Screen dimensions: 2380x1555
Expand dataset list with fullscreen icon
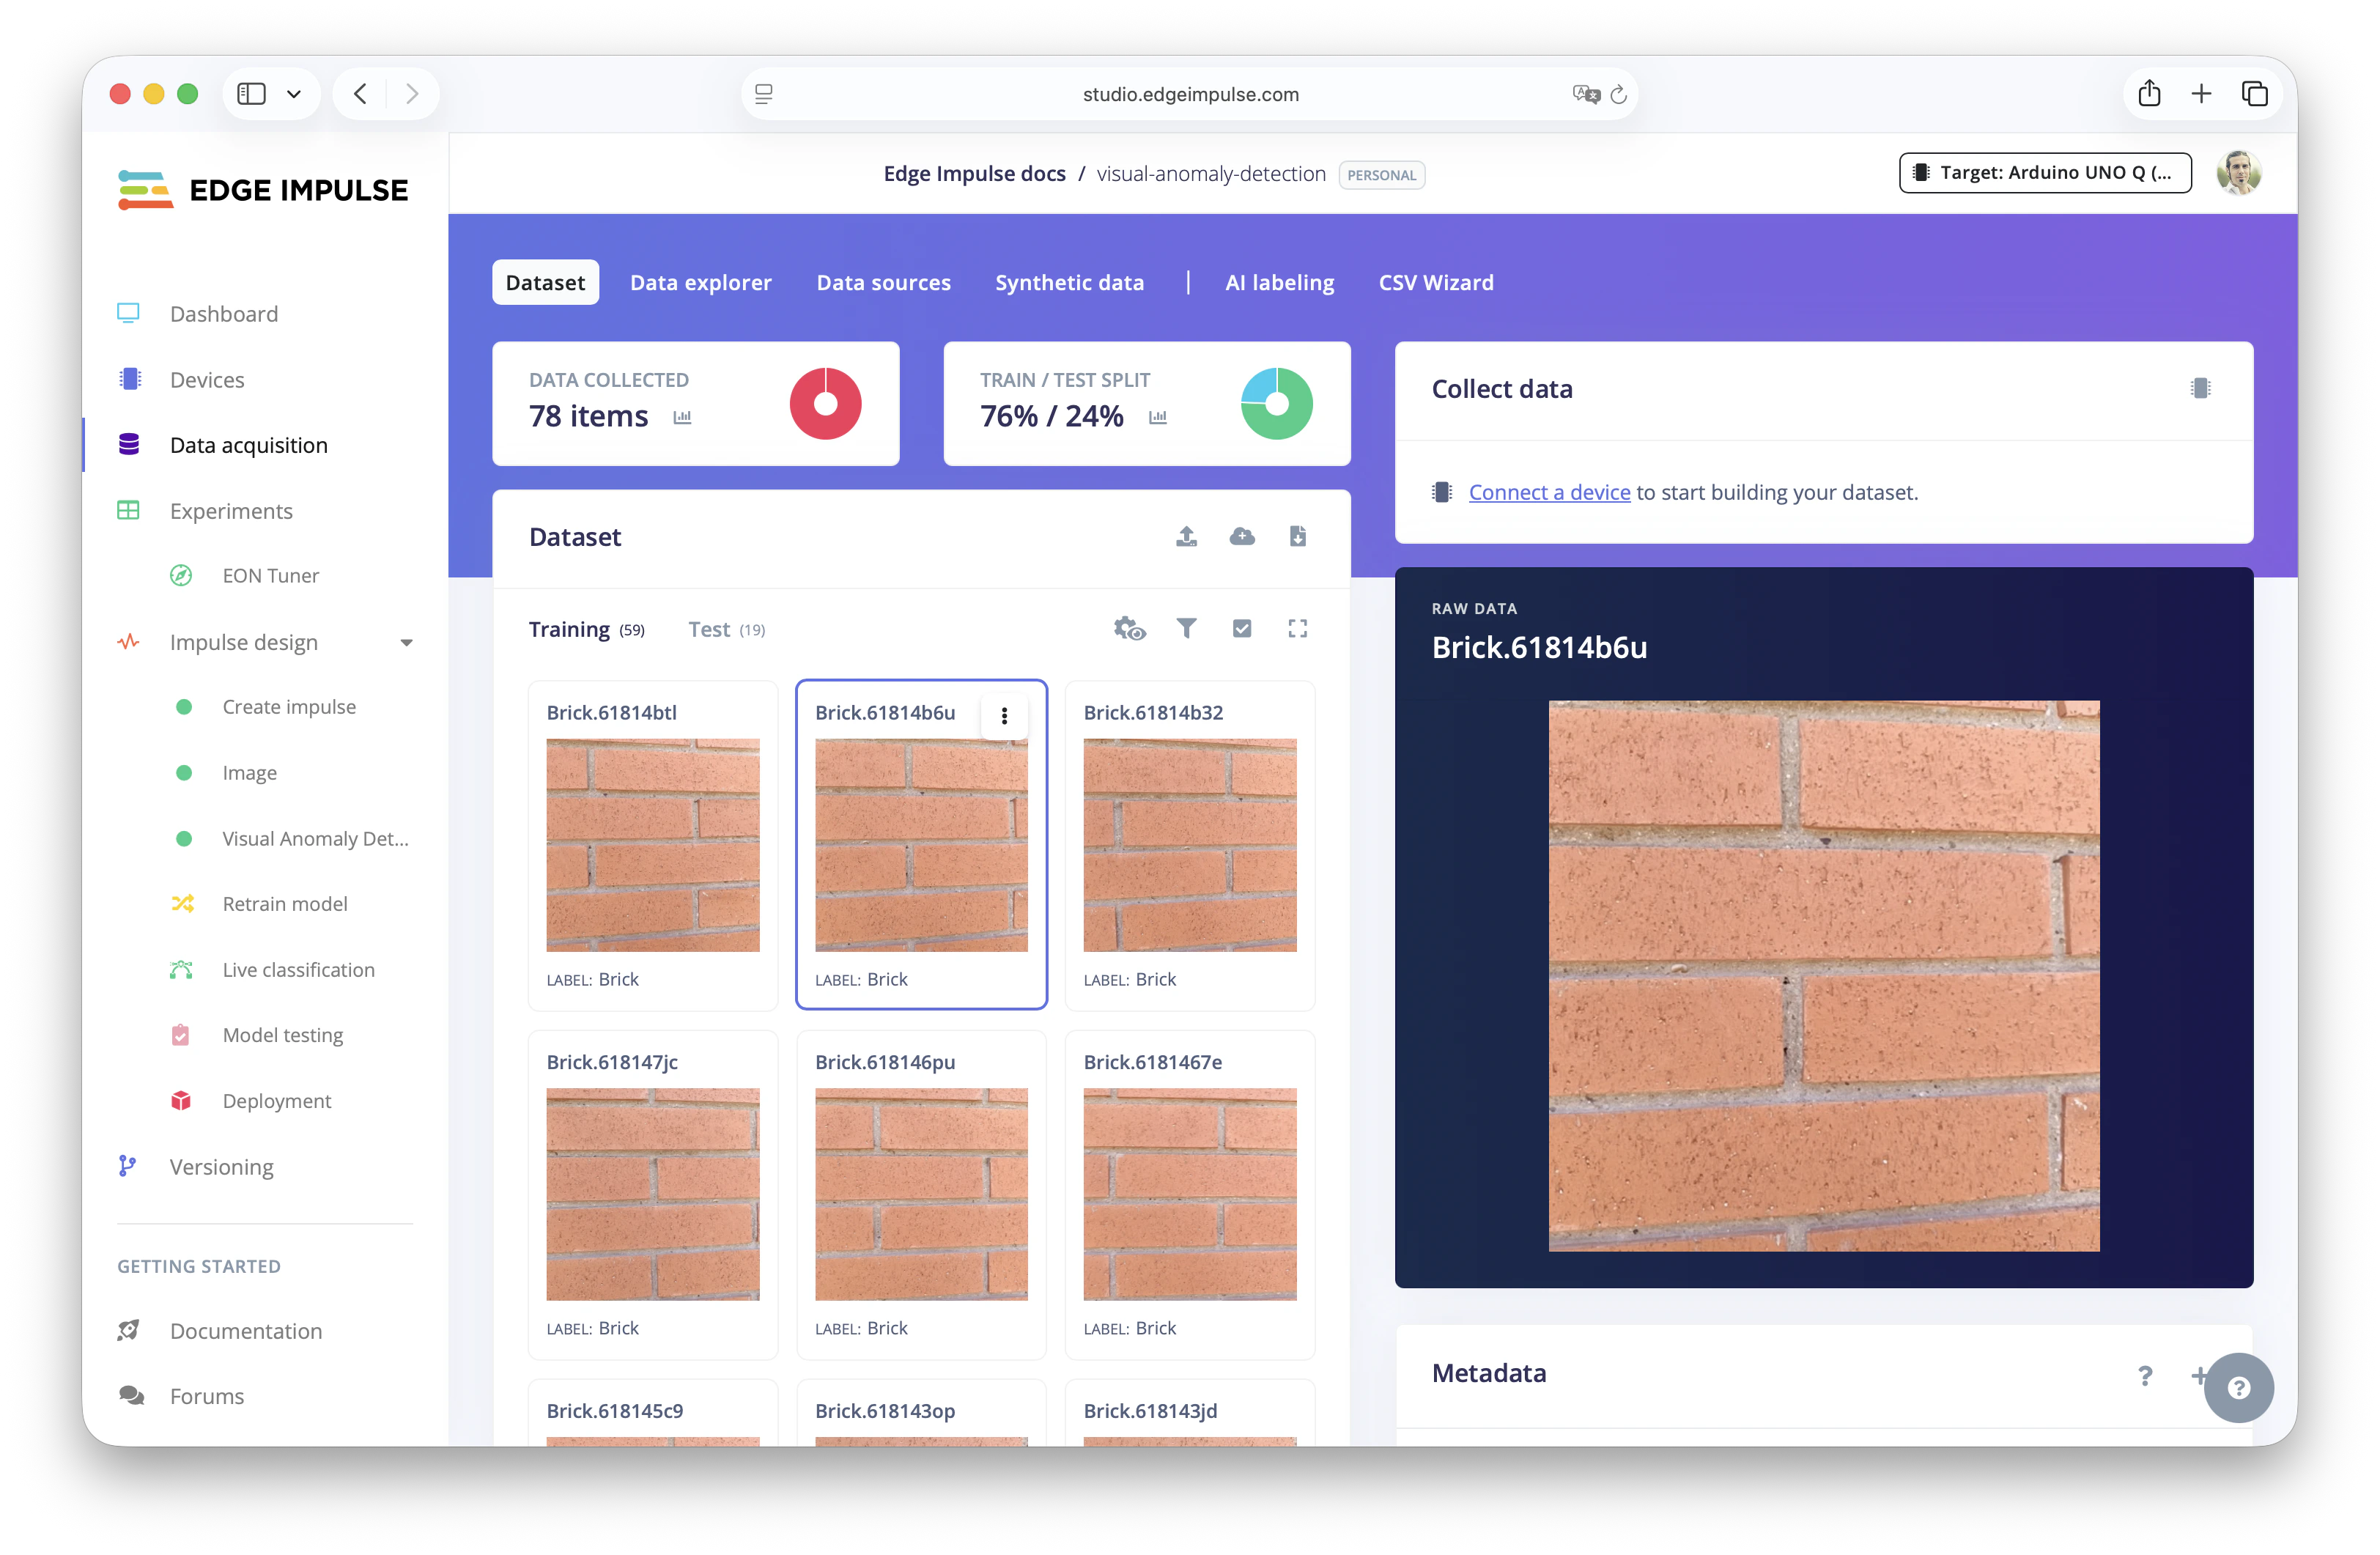tap(1297, 629)
